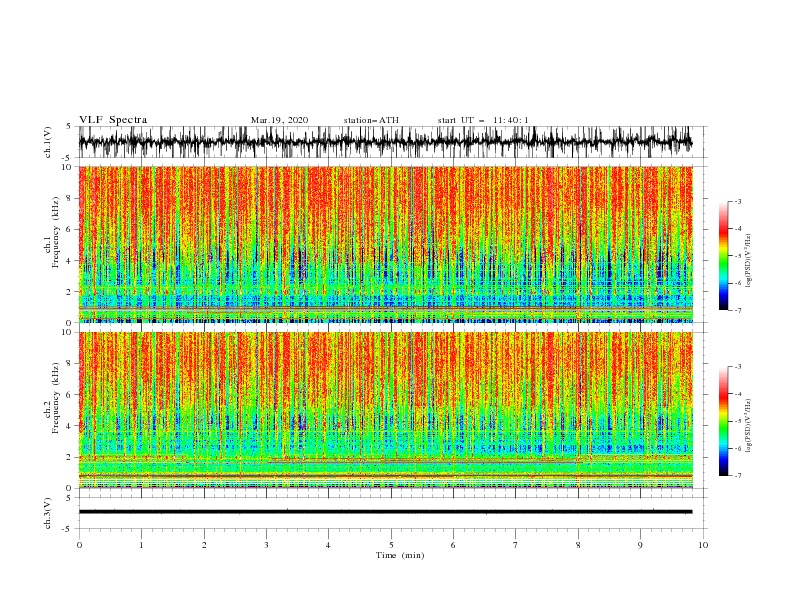Click the ch.1 waveform trace plot

coord(385,142)
